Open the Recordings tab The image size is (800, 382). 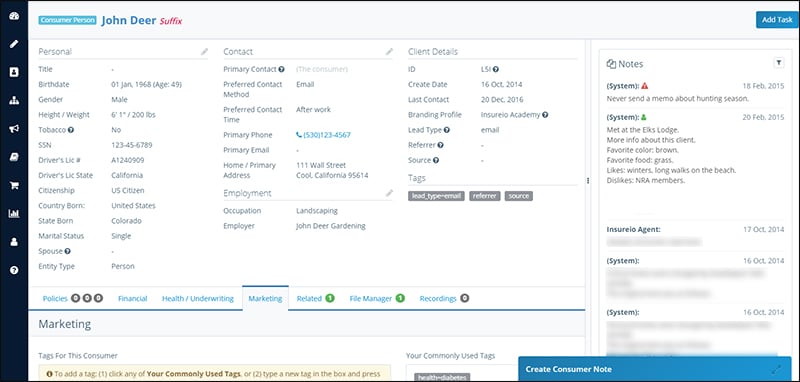(x=444, y=298)
